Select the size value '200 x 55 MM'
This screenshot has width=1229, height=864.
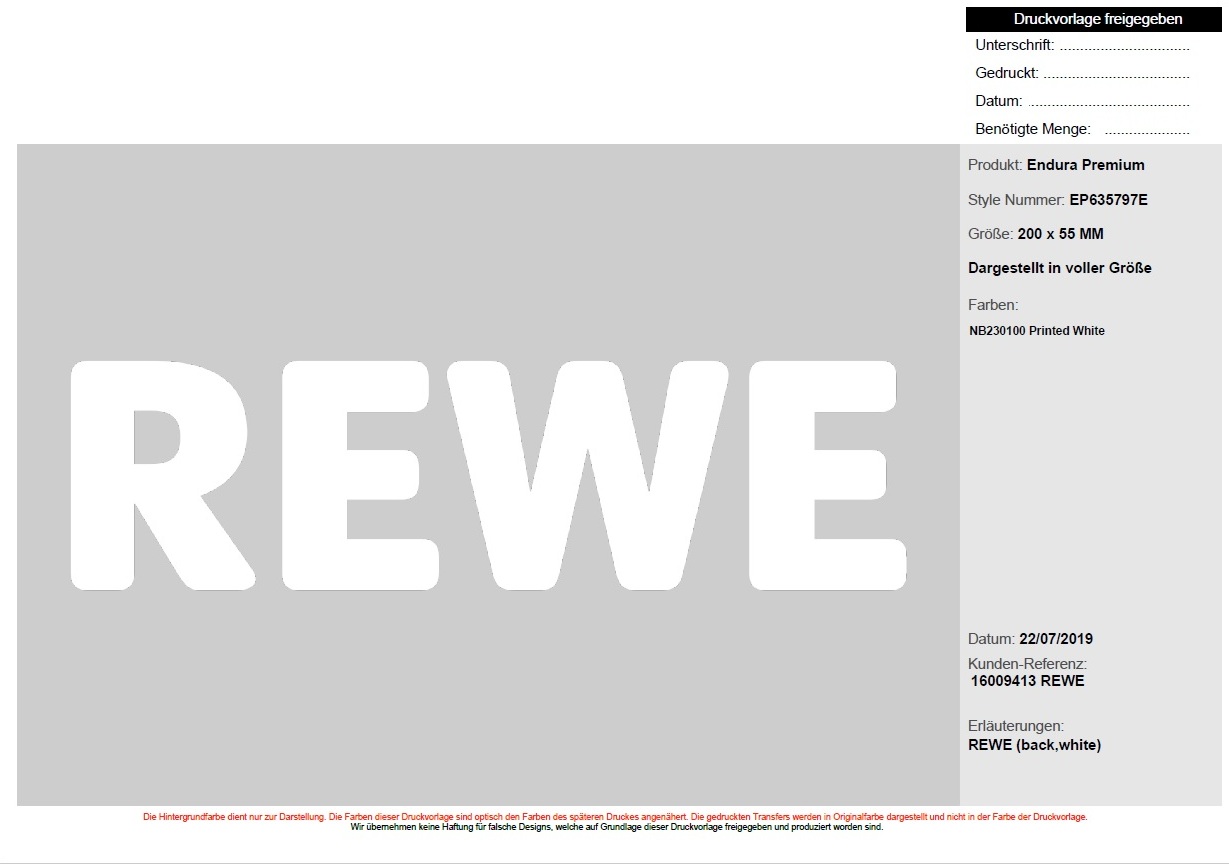pyautogui.click(x=1061, y=234)
